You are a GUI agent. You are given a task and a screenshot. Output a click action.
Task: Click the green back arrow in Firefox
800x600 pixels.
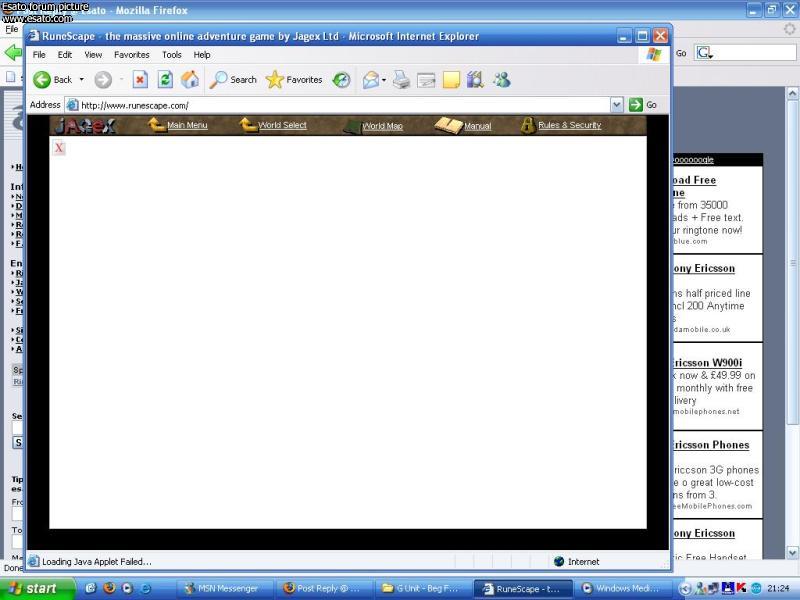13,53
